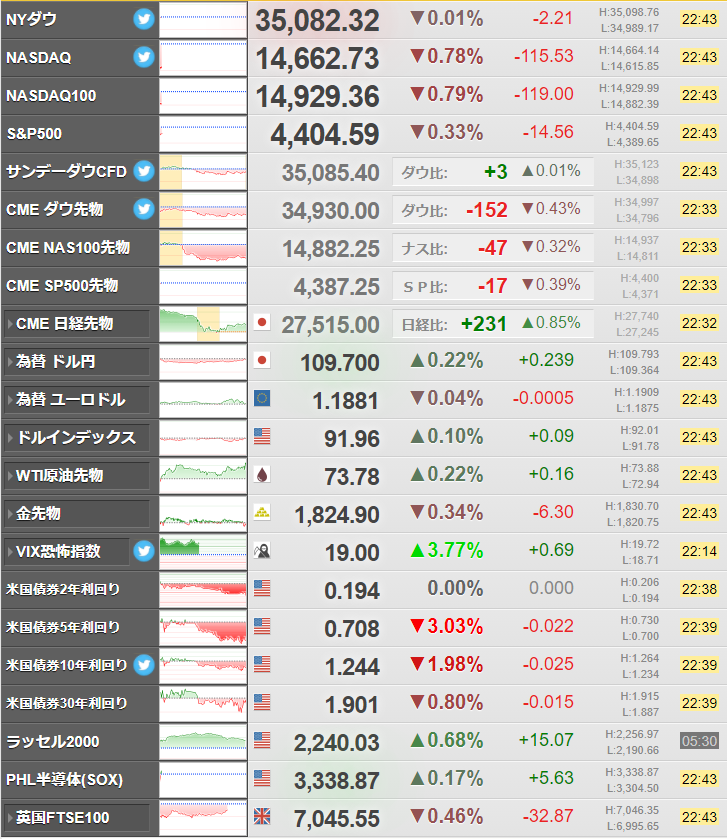
Task: Click the 日経比 +231 box
Action: (x=493, y=324)
